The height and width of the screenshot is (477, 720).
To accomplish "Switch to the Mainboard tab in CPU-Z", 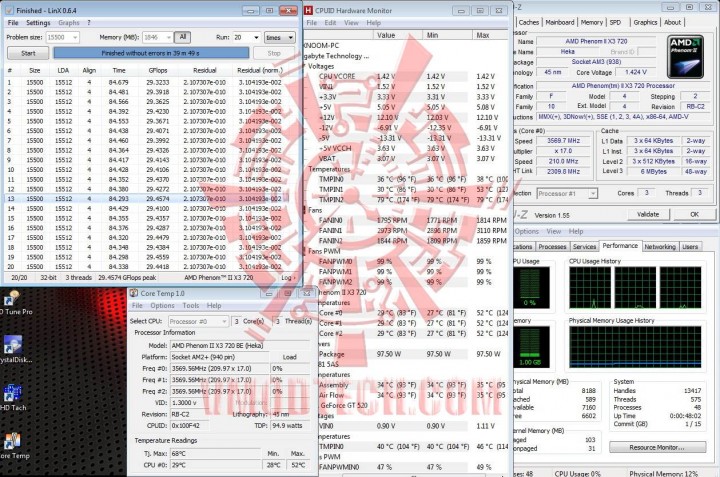I will click(x=560, y=22).
